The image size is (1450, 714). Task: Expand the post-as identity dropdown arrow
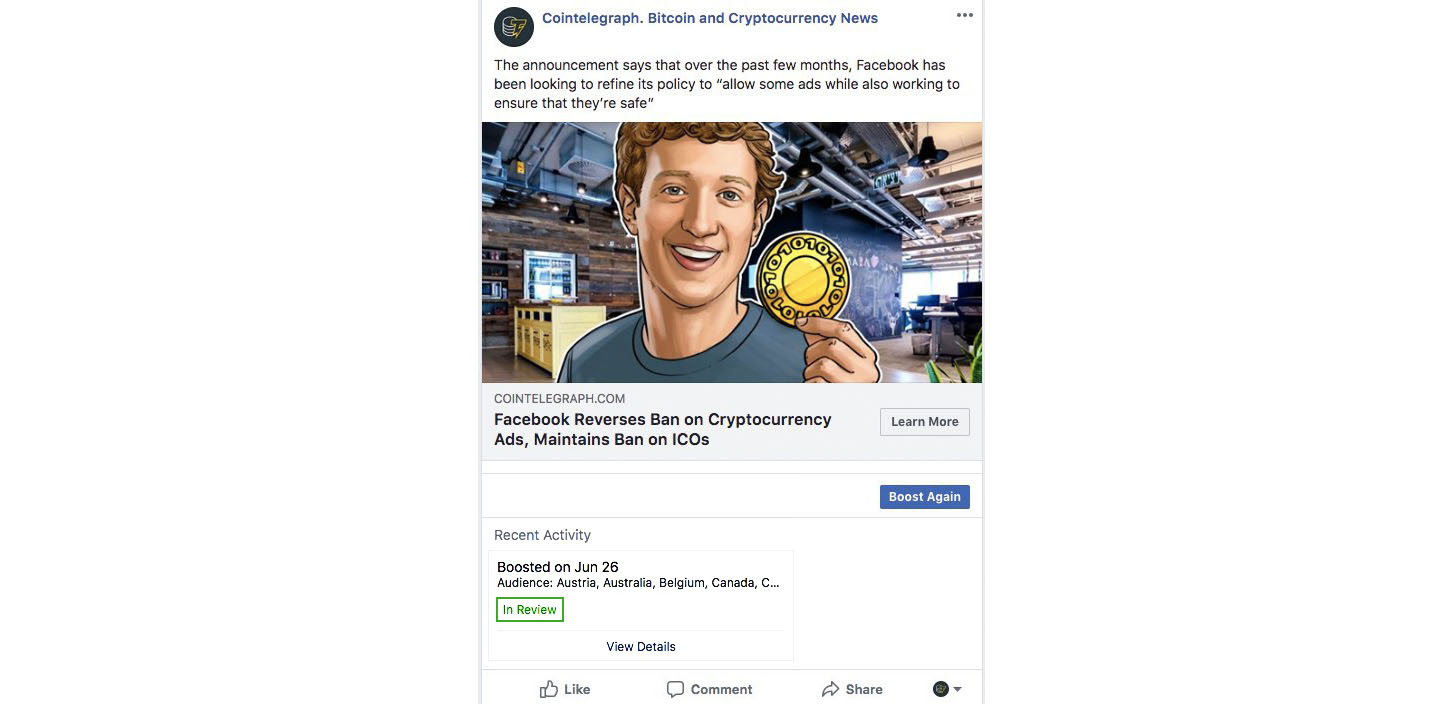tap(957, 689)
